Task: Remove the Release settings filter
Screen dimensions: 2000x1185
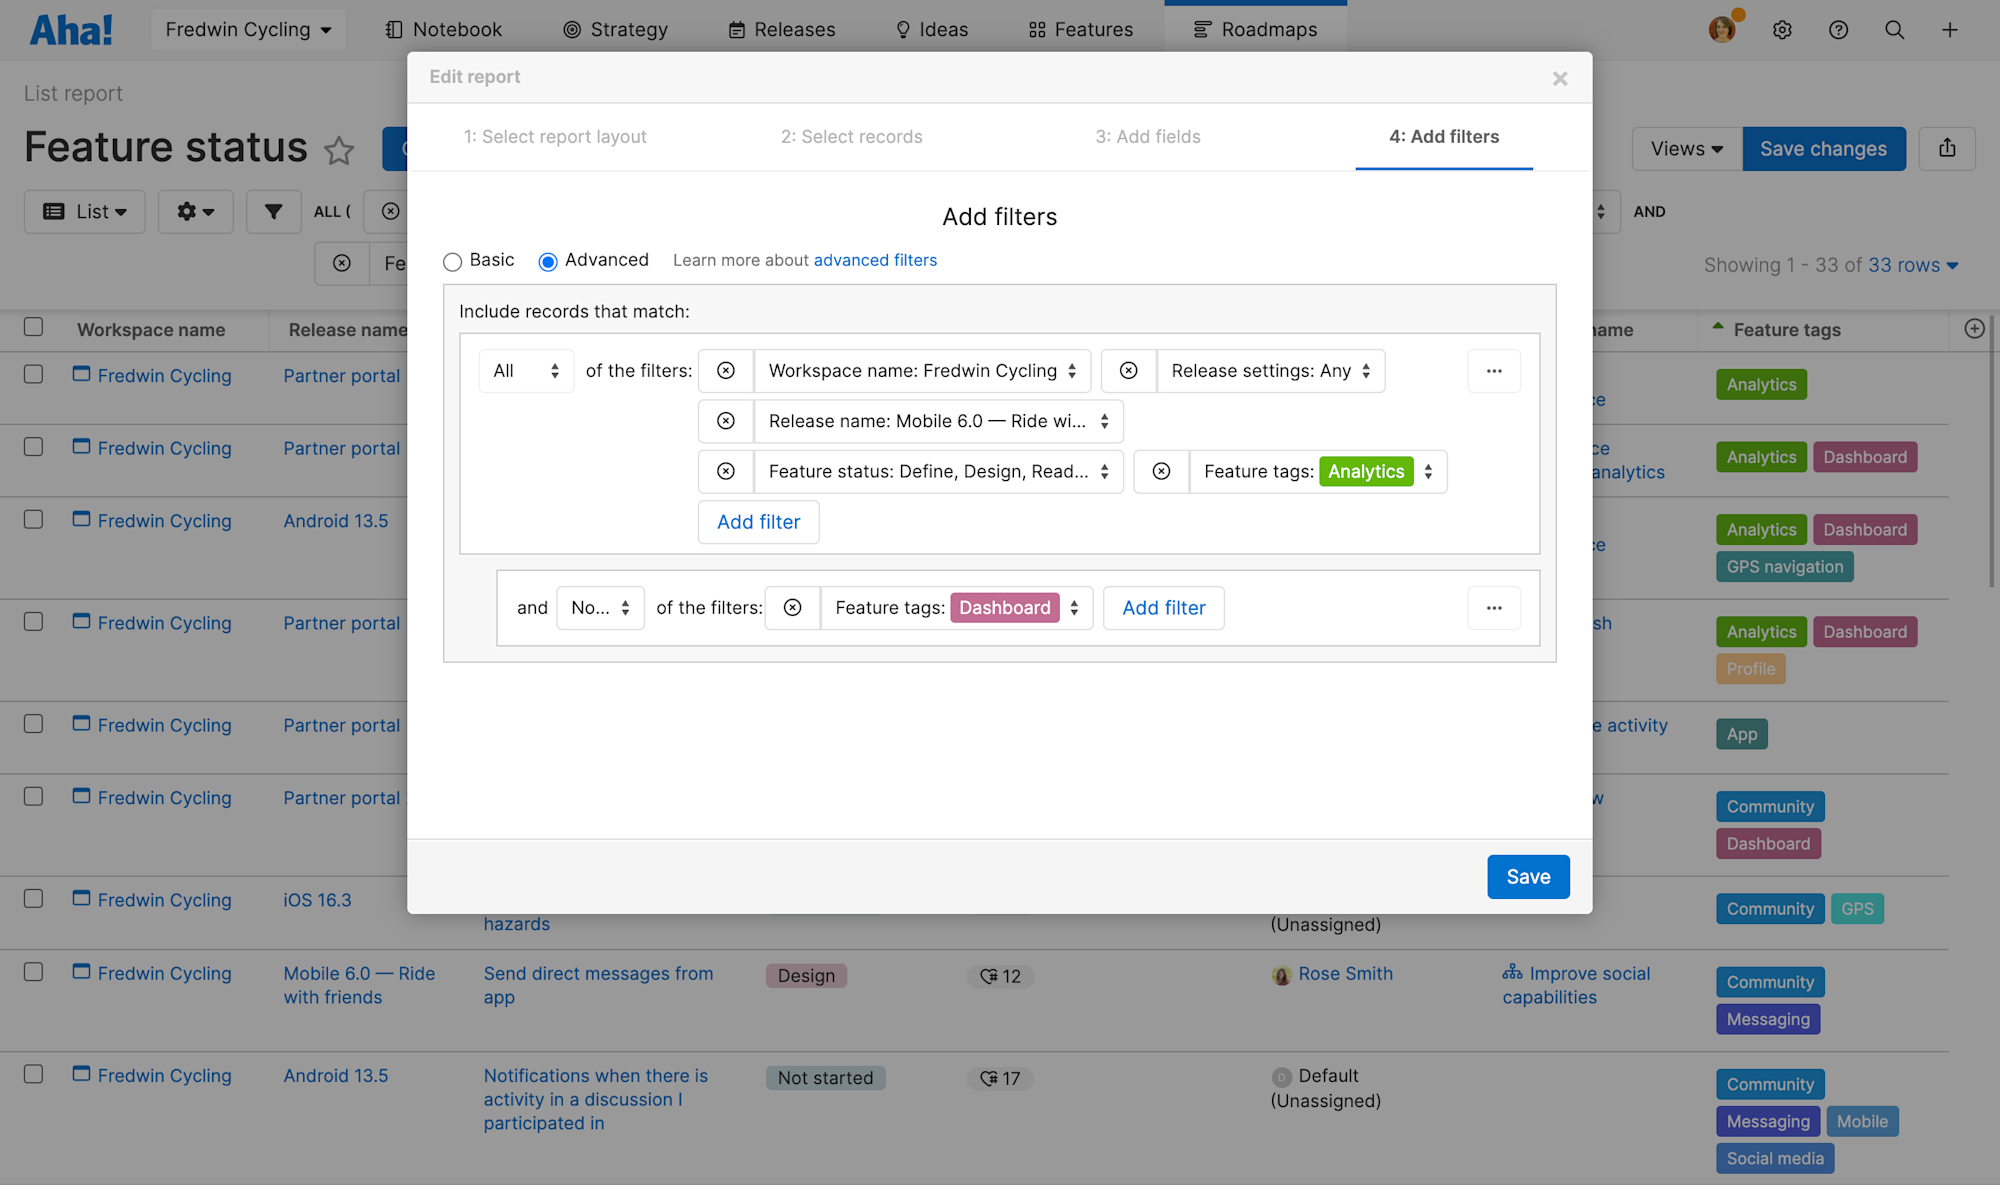Action: point(1128,371)
